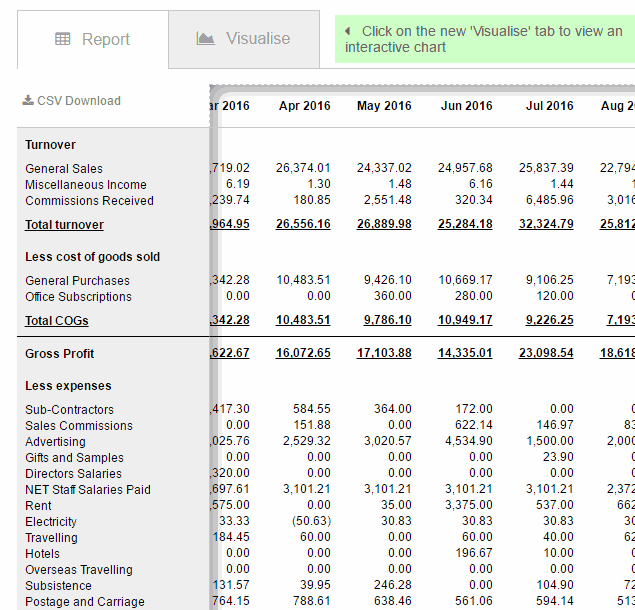Open July total turnover 32,324.79

click(x=546, y=224)
